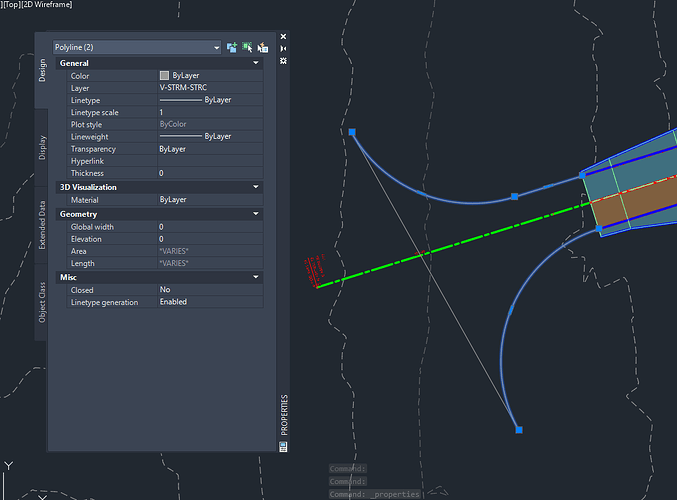Screen dimensions: 677x500
Task: Click the green dashed alignment line
Action: point(453,246)
